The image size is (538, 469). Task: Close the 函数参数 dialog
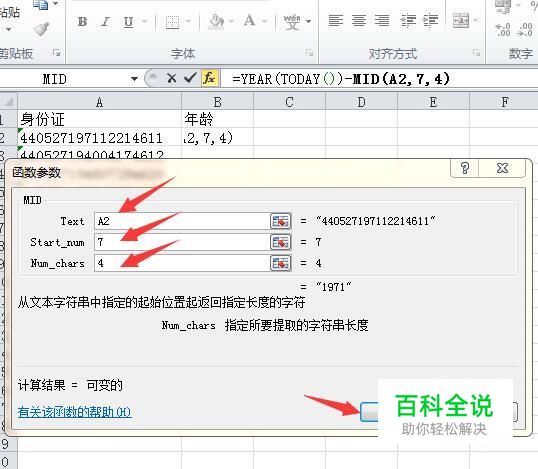point(502,168)
